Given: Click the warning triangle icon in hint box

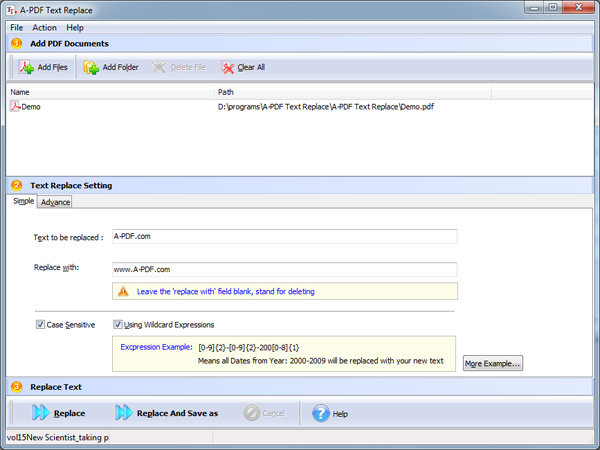Looking at the screenshot, I should (123, 291).
